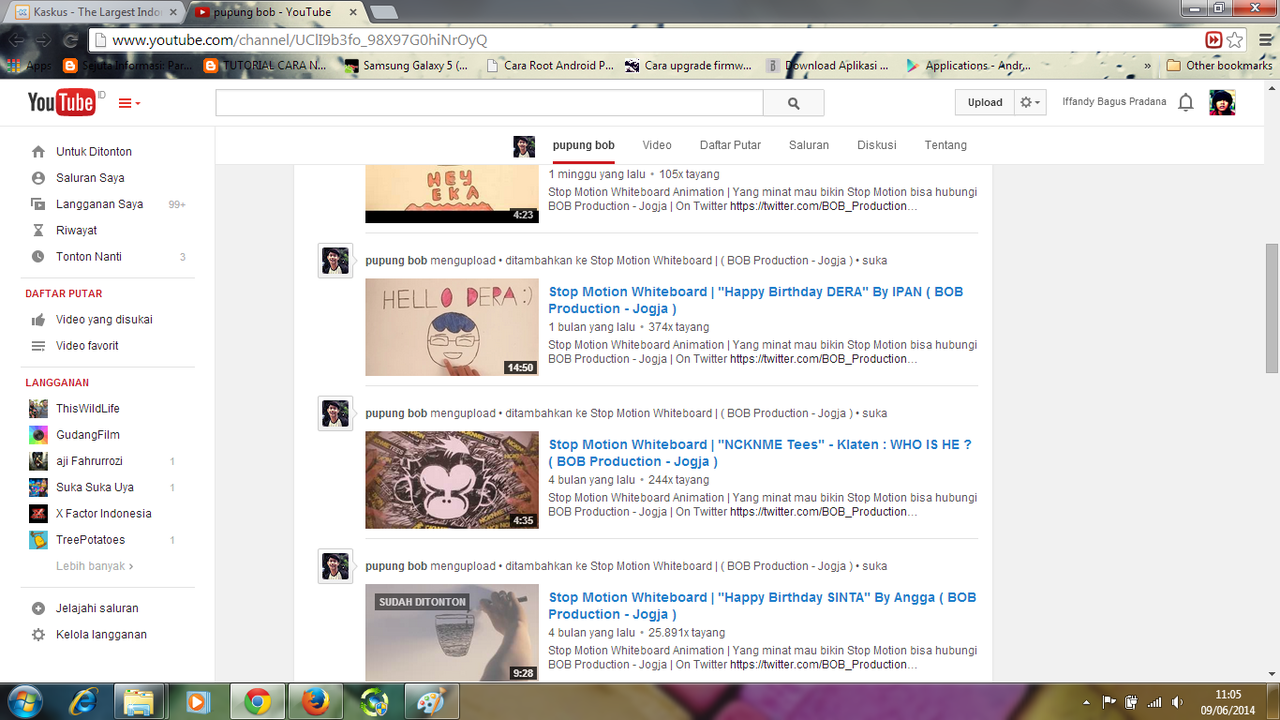Open Kelola langganan settings
Screen dimensions: 1280x720
[101, 634]
